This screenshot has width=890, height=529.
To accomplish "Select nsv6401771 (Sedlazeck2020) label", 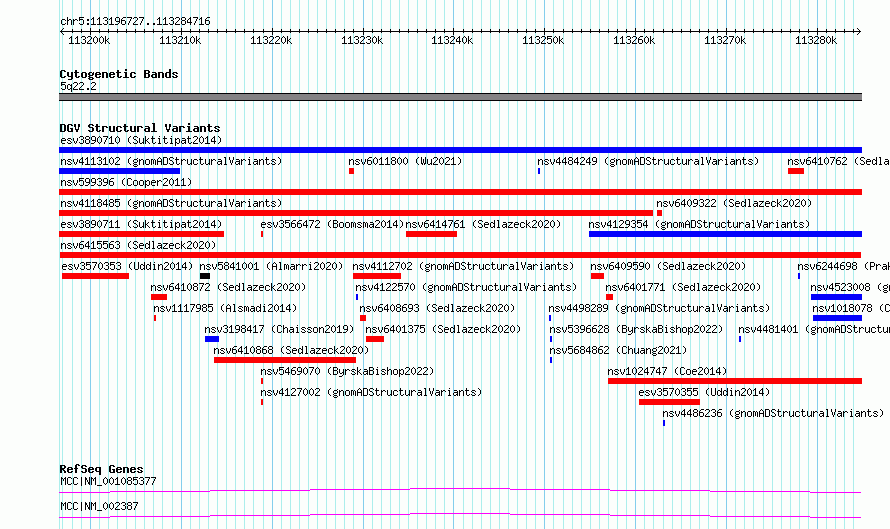I will click(x=683, y=287).
